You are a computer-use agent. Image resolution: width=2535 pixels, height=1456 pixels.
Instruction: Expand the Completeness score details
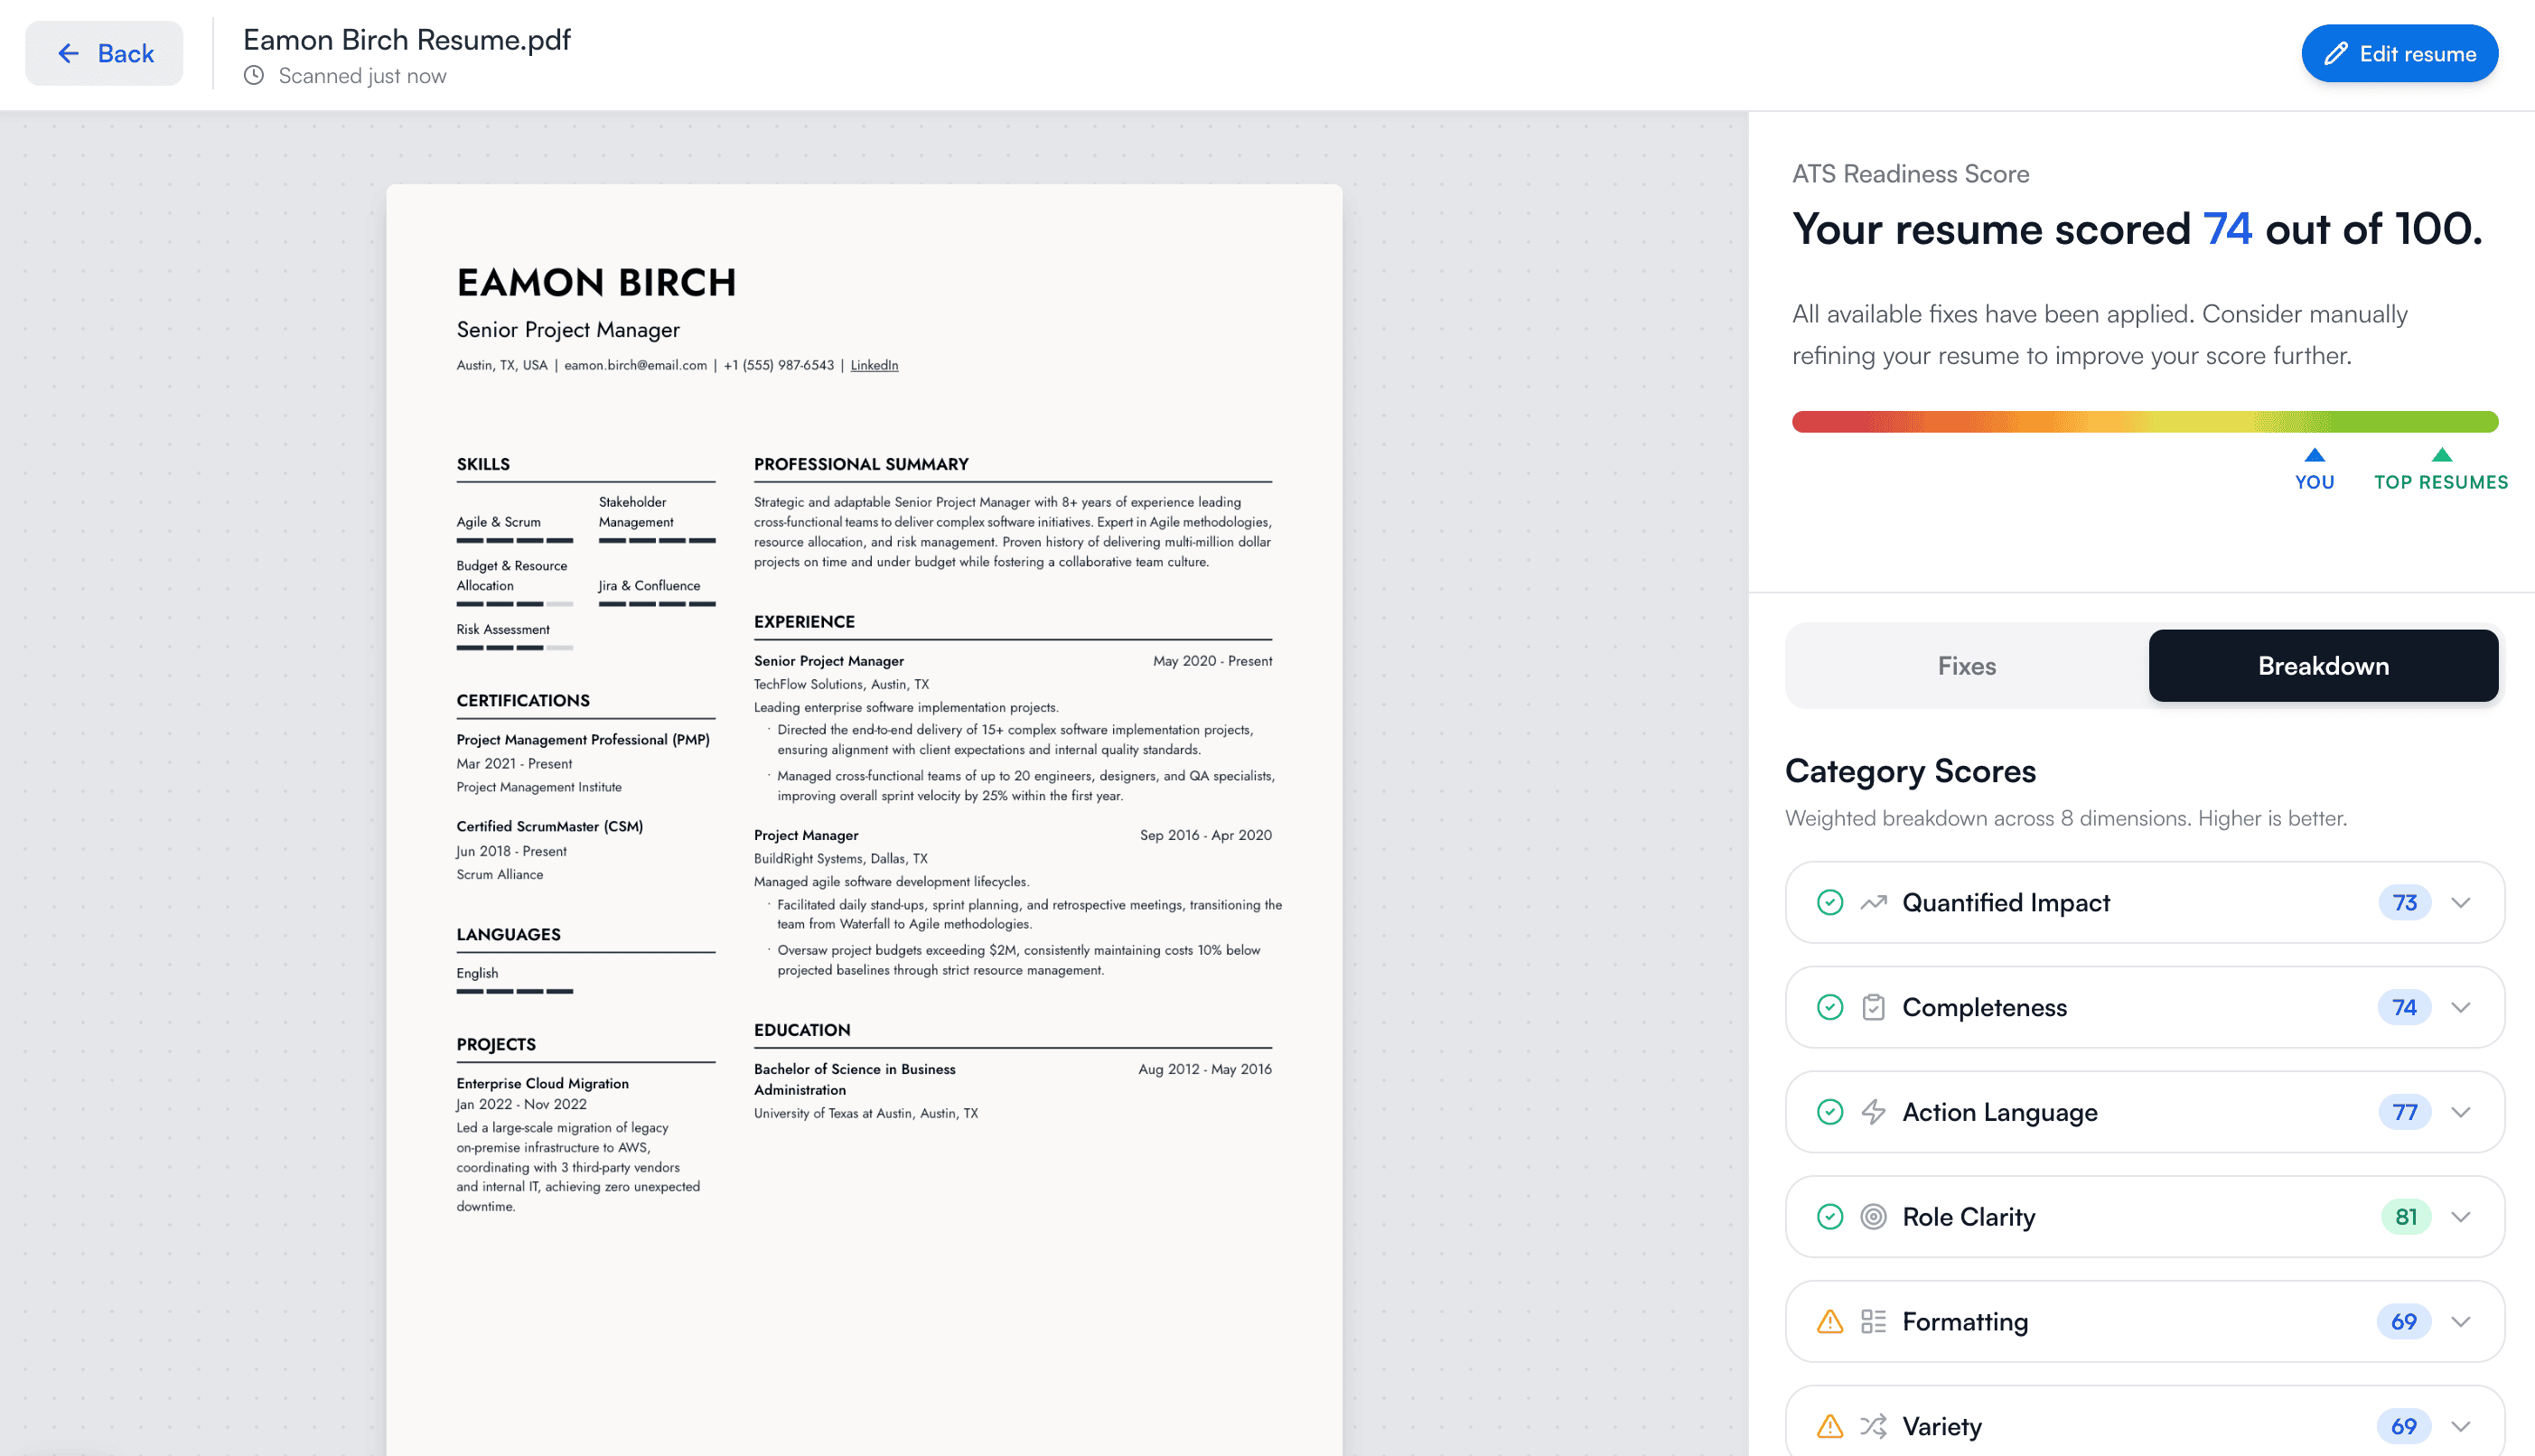click(2461, 1007)
